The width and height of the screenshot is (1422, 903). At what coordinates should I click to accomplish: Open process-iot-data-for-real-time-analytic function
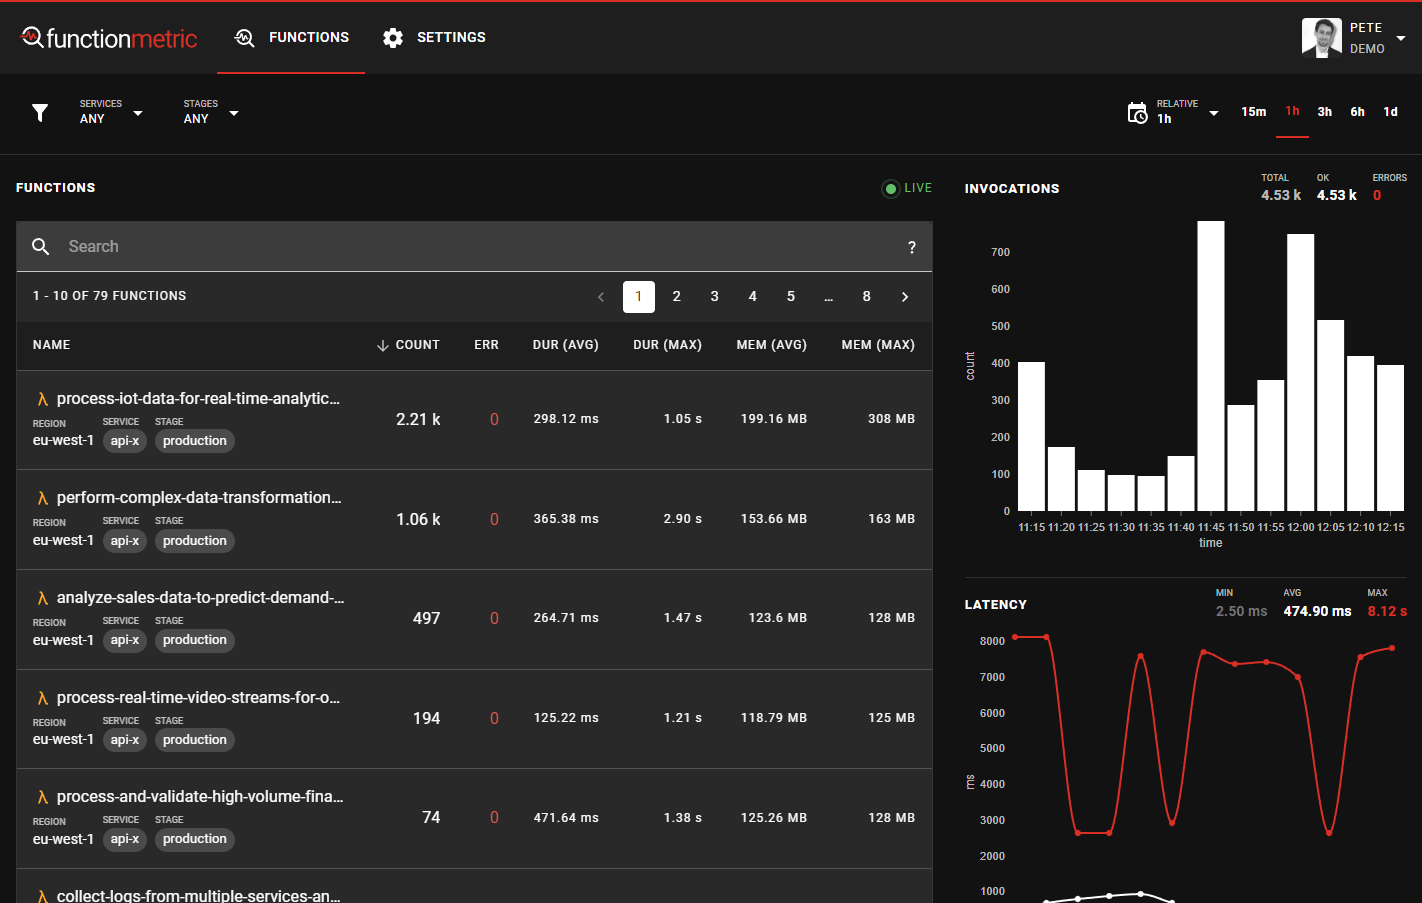(198, 398)
